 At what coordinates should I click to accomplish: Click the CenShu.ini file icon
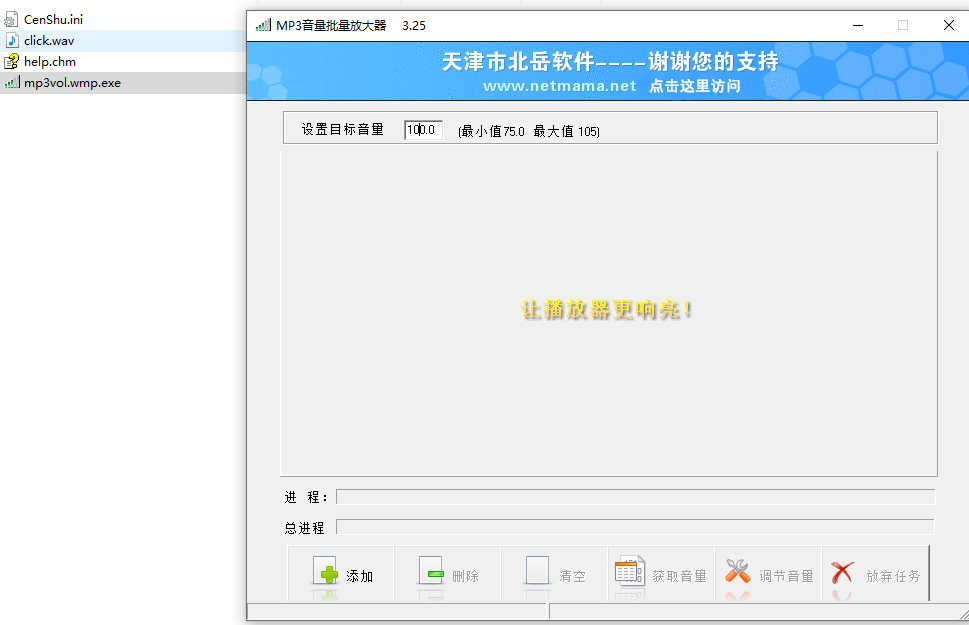tap(11, 20)
